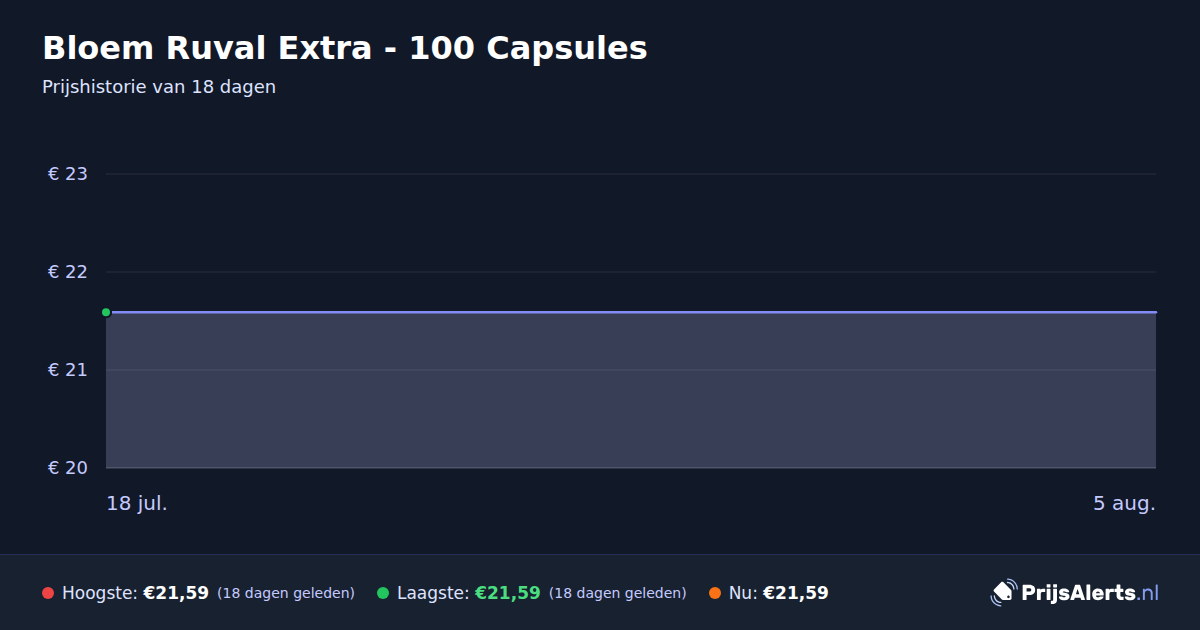Screen dimensions: 1200x630
Task: Click the € 23 y-axis label
Action: 68,174
